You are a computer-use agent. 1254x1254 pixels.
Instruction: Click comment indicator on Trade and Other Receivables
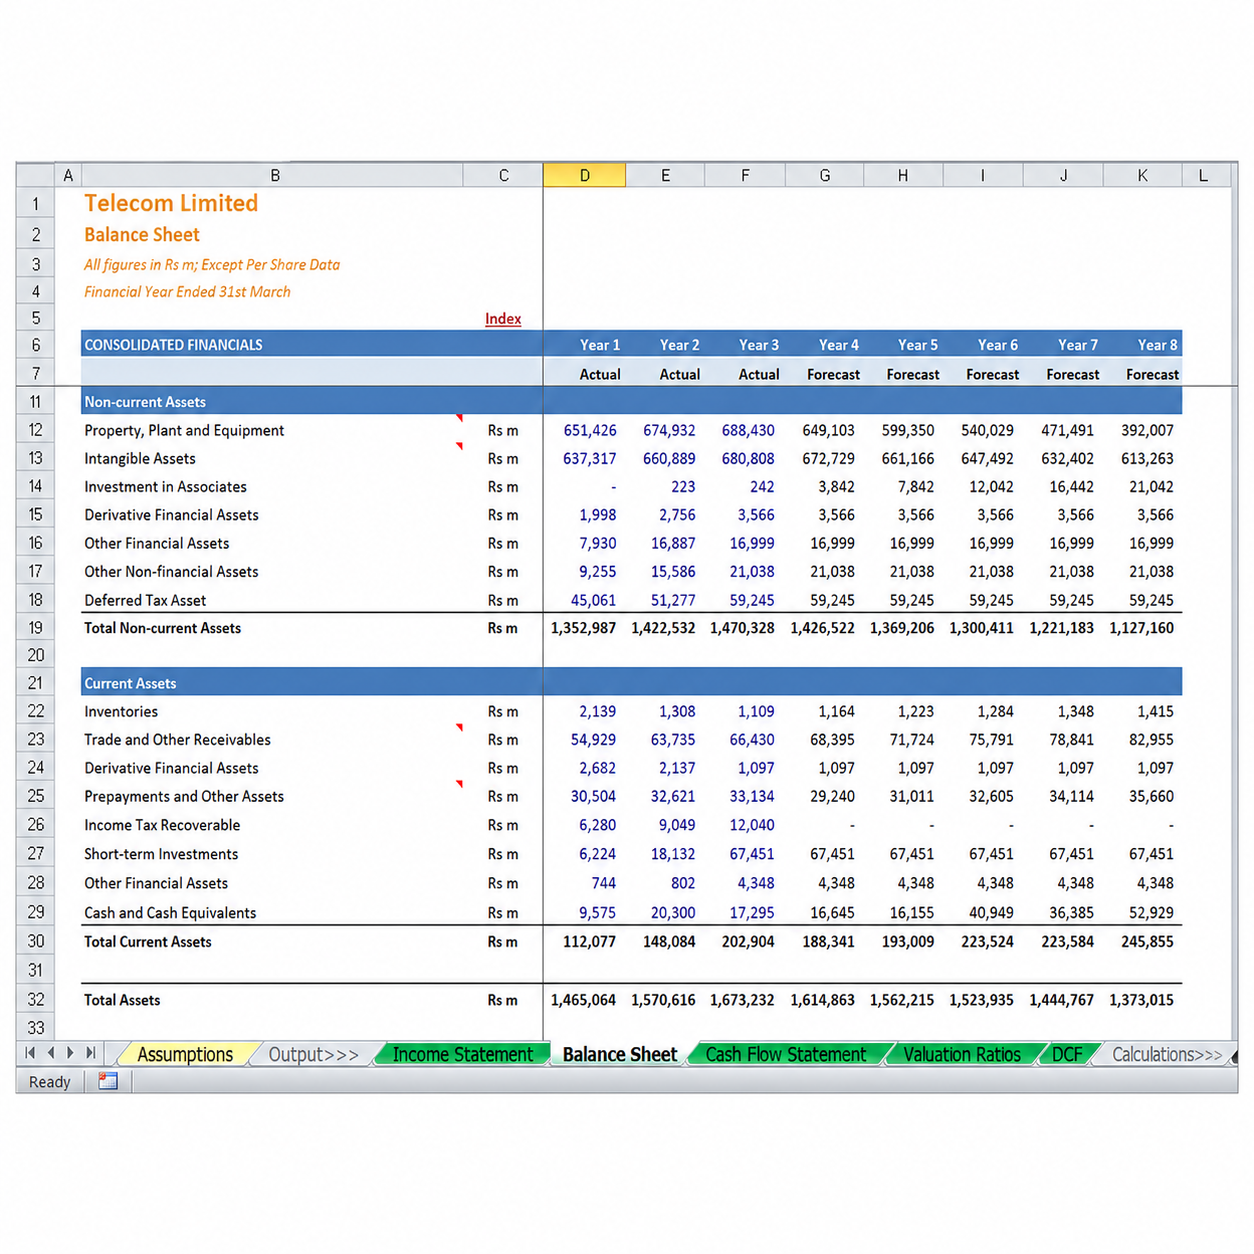click(459, 727)
